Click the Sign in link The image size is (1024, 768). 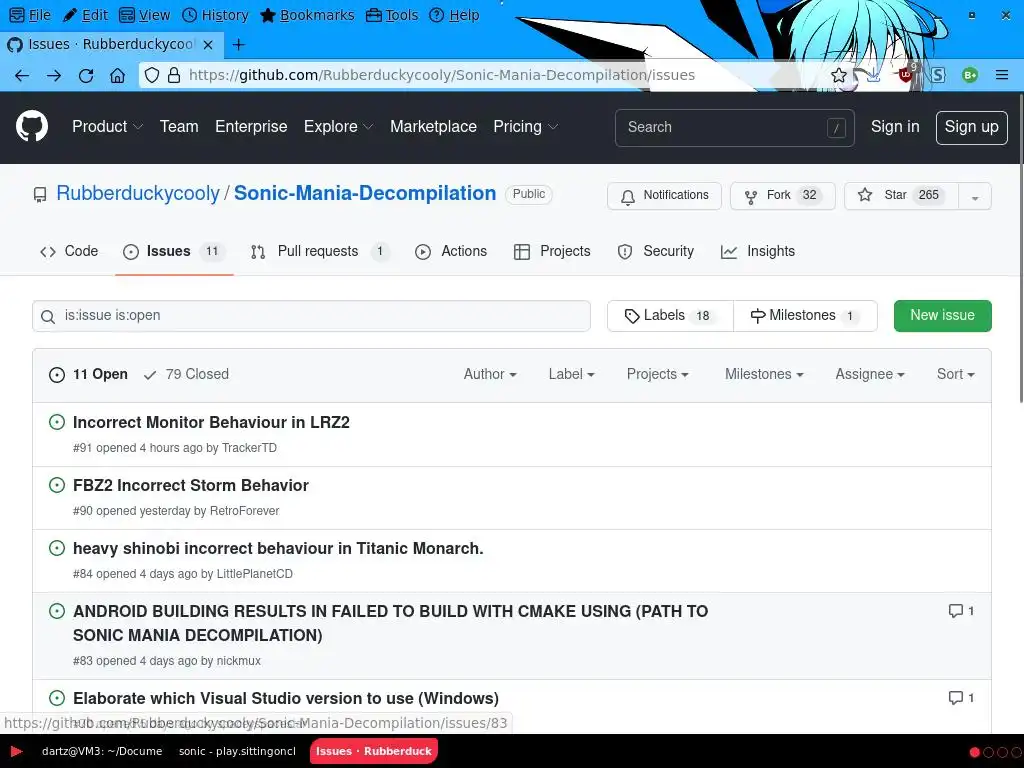click(x=895, y=127)
